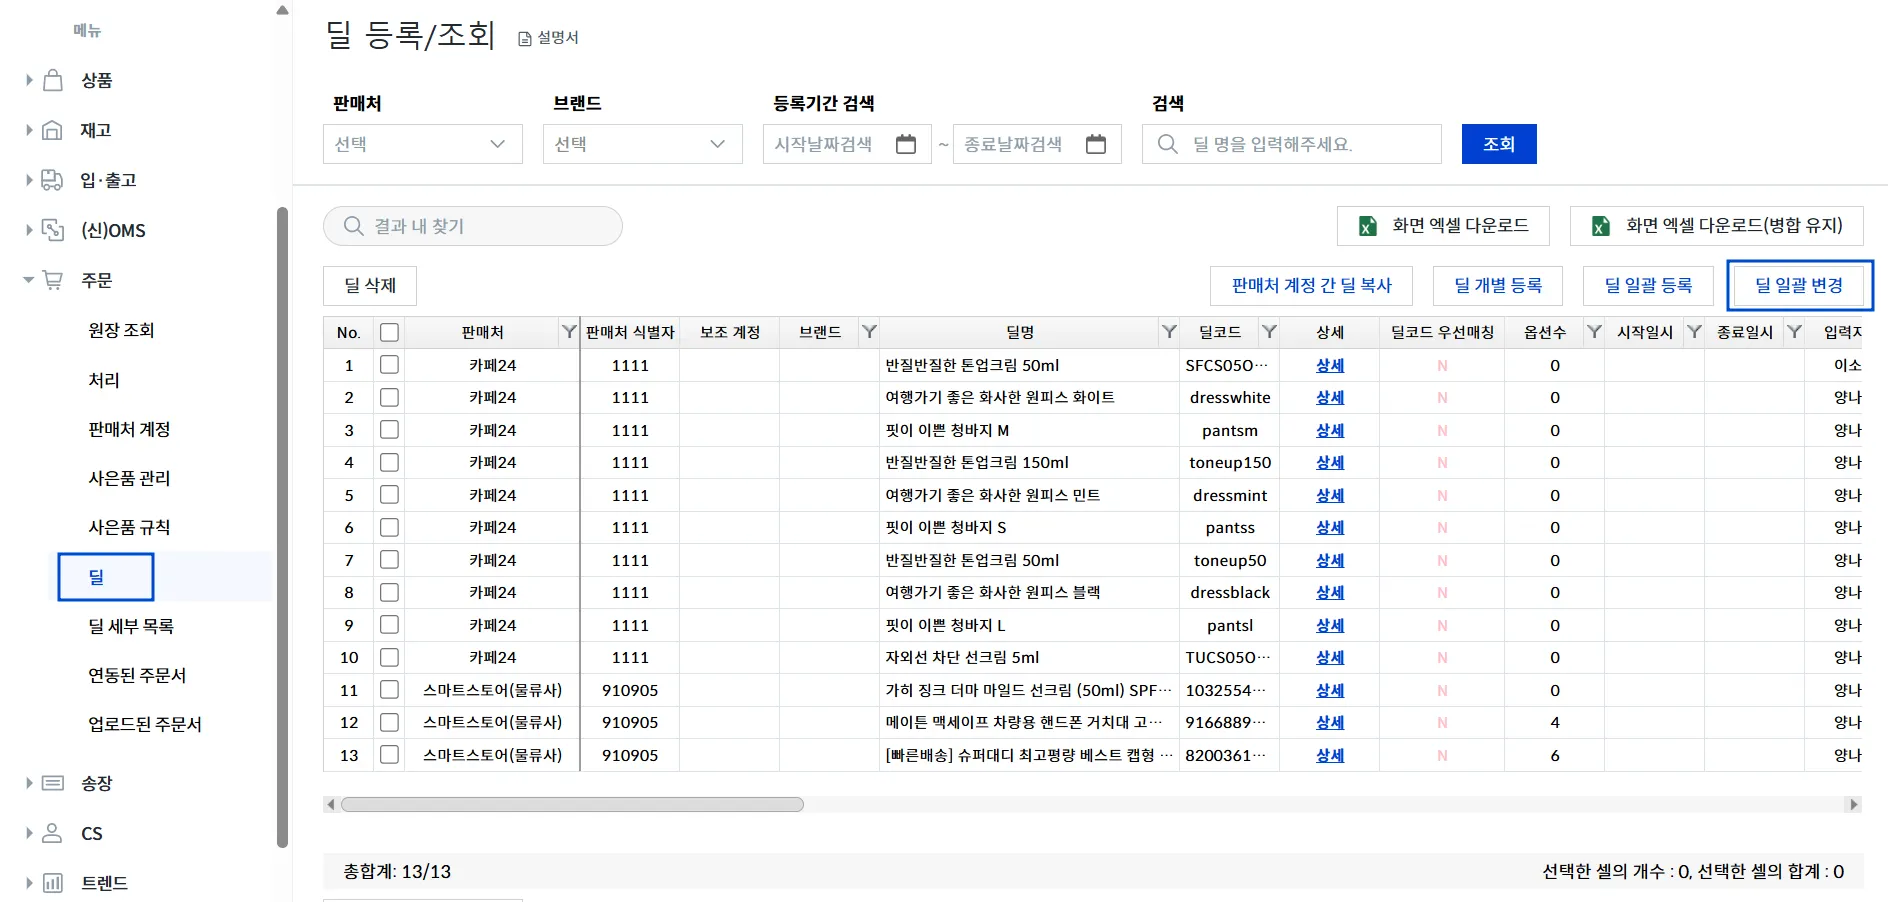Click 상세 link for dresswhite row
Image resolution: width=1888 pixels, height=902 pixels.
(x=1329, y=398)
